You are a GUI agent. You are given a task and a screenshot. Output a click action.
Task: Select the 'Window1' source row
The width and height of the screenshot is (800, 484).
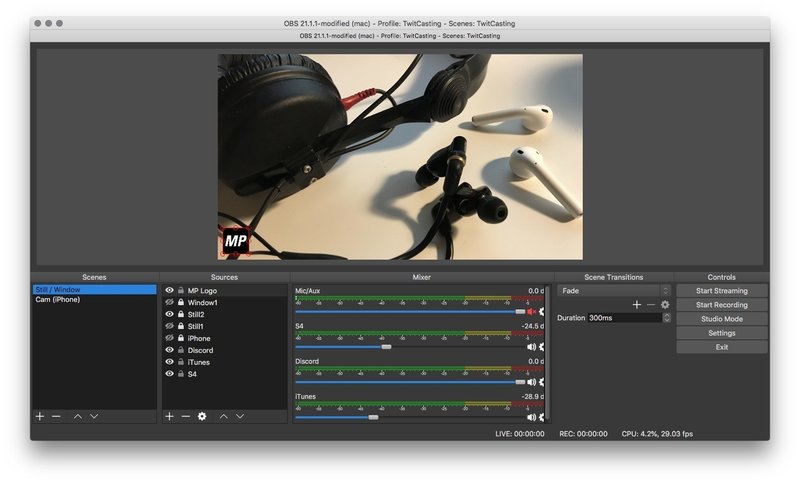(224, 302)
